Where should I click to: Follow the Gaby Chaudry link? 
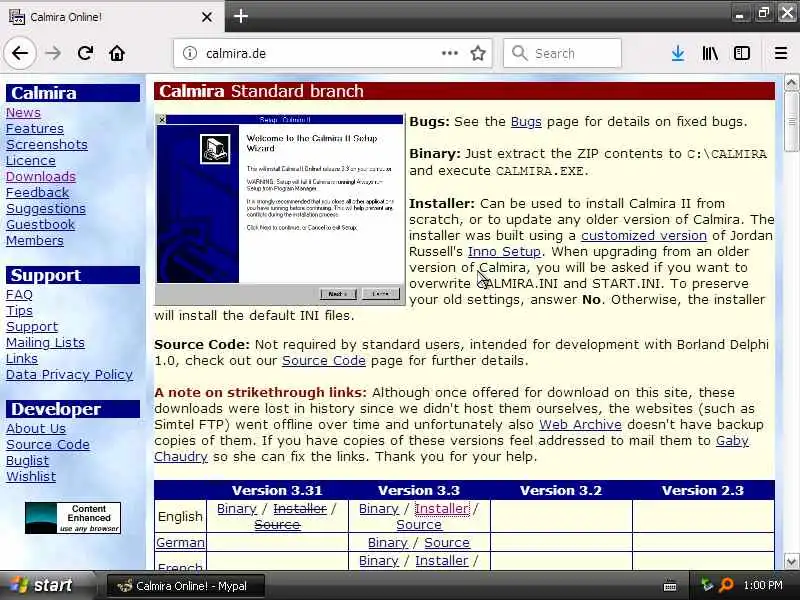point(732,441)
